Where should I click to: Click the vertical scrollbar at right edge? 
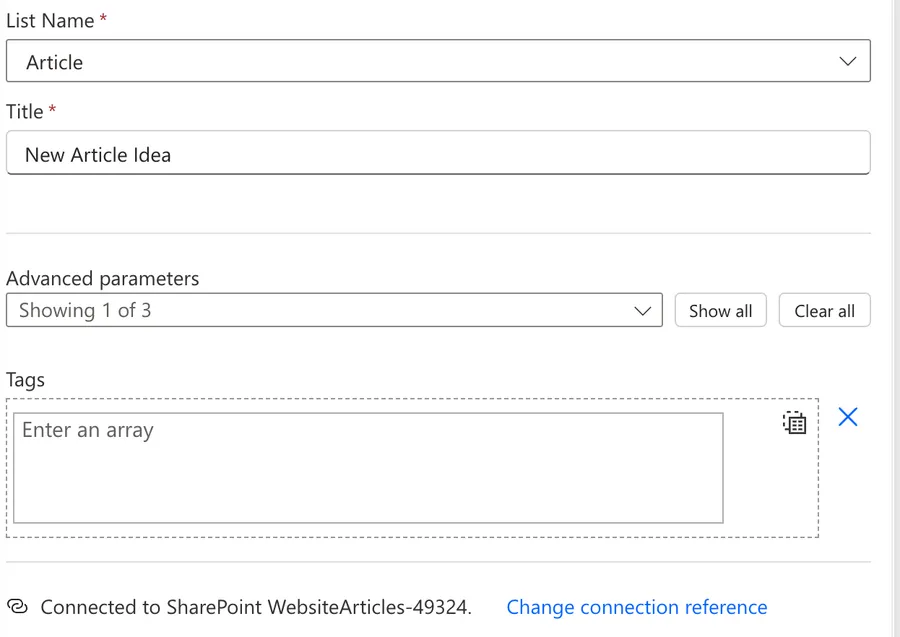896,318
